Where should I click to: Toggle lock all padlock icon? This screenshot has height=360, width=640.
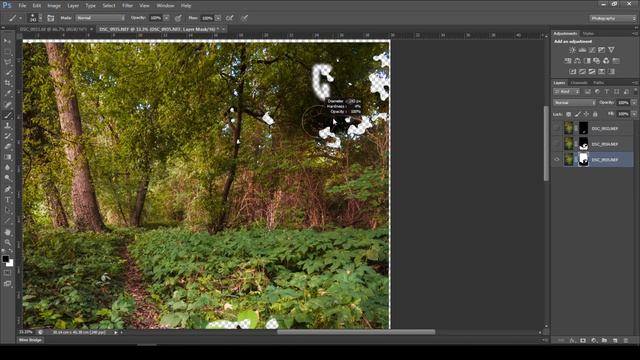(595, 114)
